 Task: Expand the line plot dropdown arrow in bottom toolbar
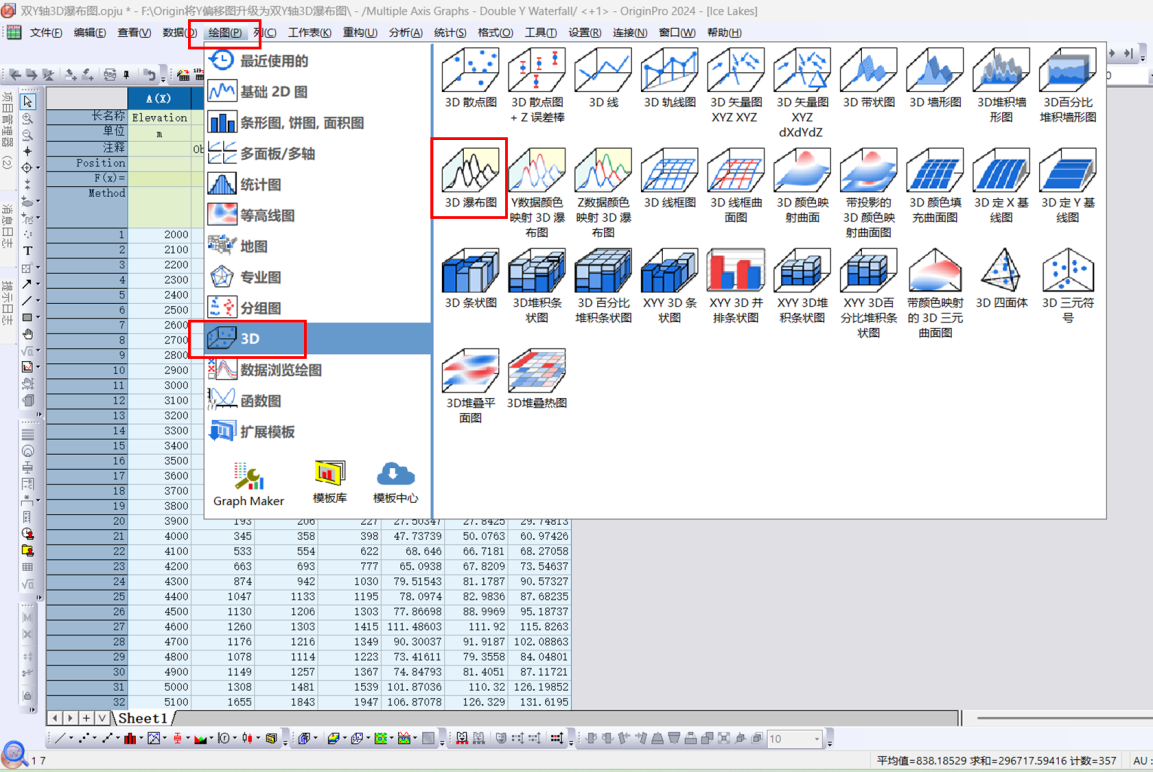(71, 740)
